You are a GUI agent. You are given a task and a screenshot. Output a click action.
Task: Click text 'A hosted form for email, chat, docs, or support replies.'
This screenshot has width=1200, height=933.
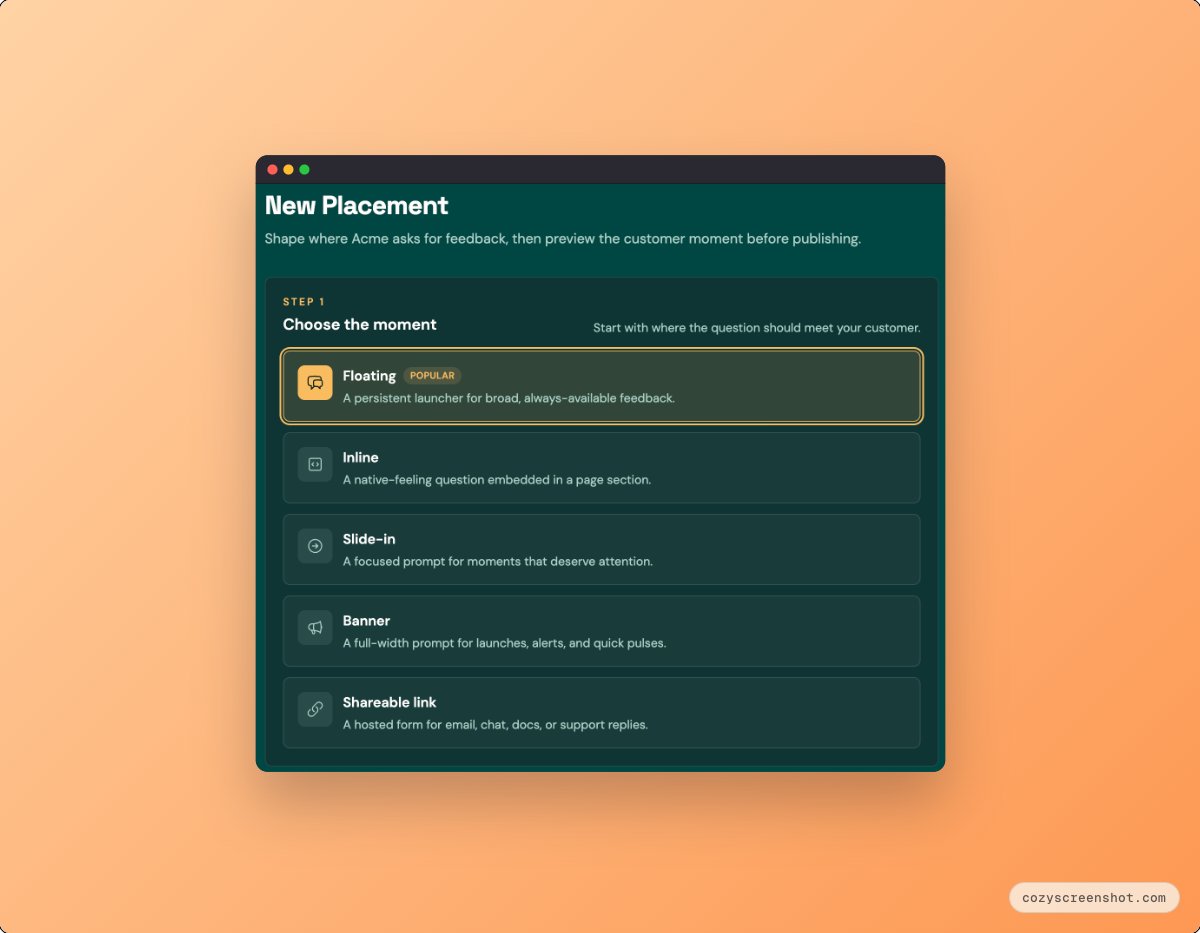pos(495,725)
